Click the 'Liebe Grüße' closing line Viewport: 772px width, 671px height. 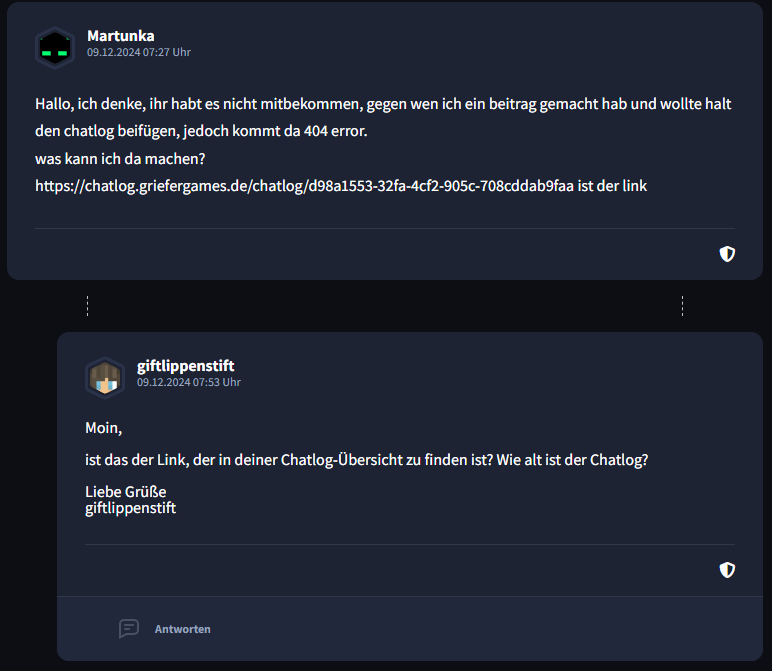point(126,492)
